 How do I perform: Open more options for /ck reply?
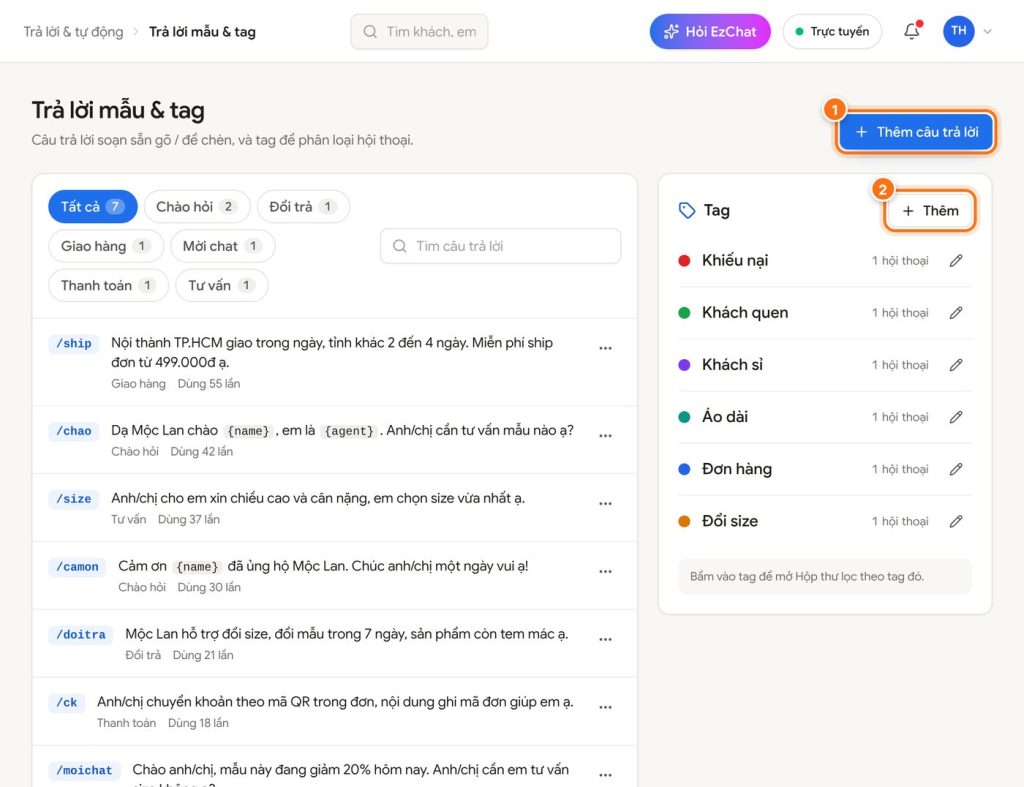click(605, 707)
